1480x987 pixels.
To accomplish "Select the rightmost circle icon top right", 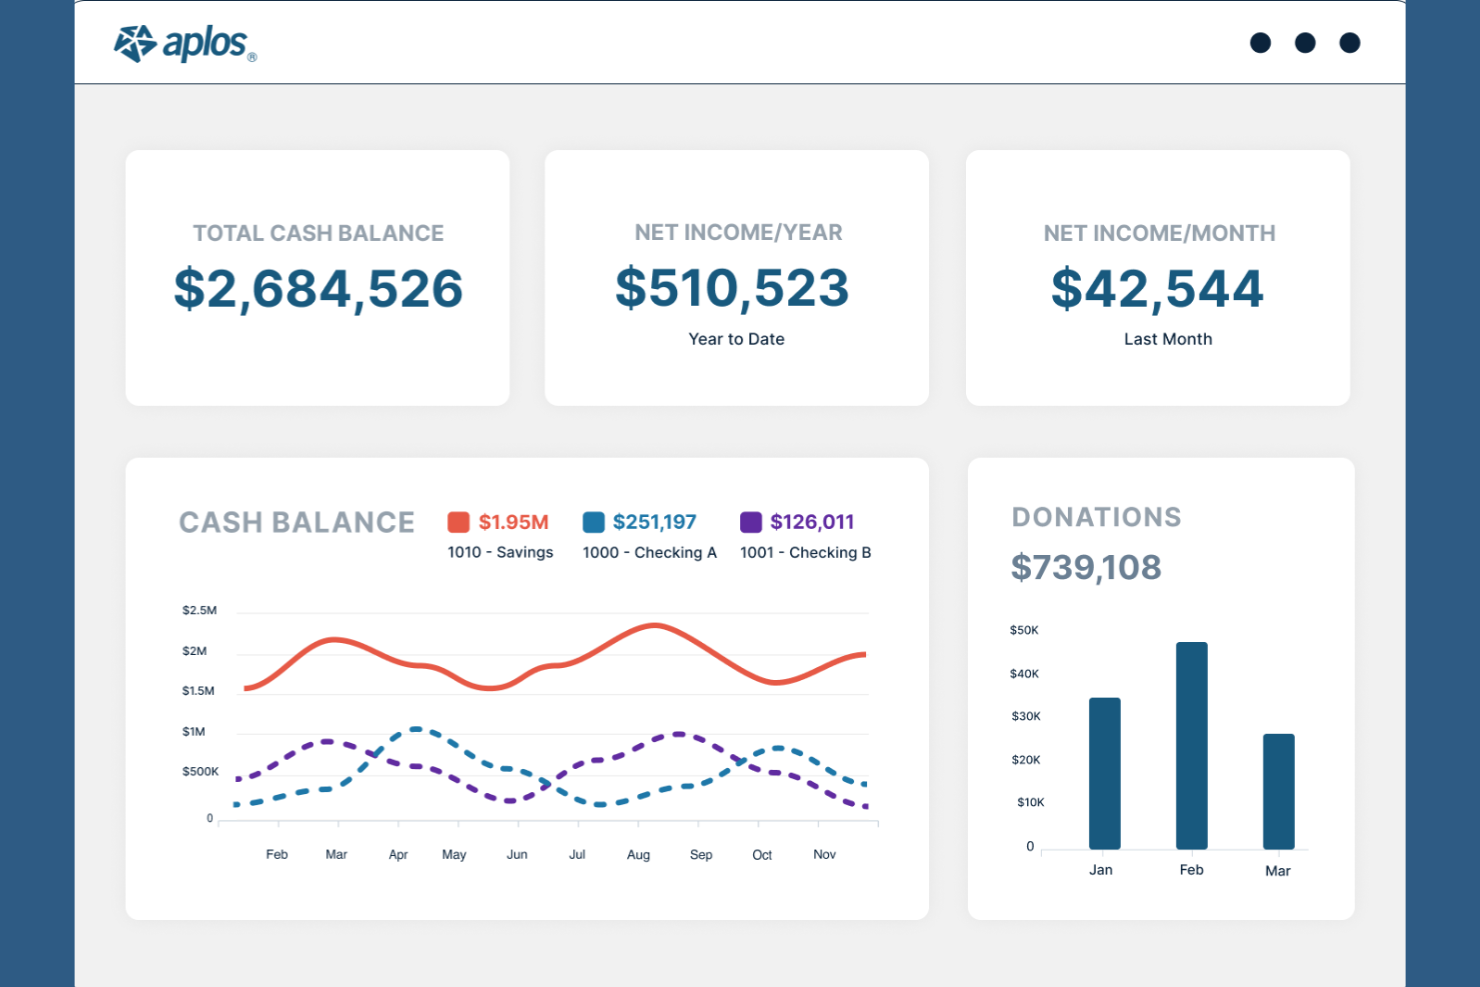I will point(1349,43).
